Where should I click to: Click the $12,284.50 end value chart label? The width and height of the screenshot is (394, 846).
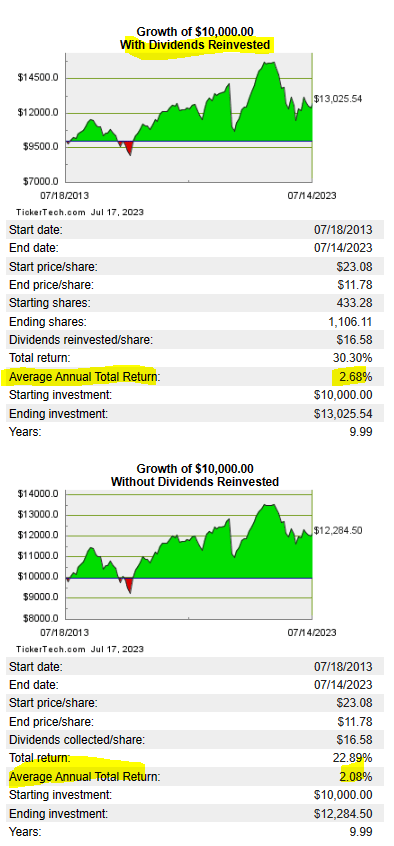(338, 530)
